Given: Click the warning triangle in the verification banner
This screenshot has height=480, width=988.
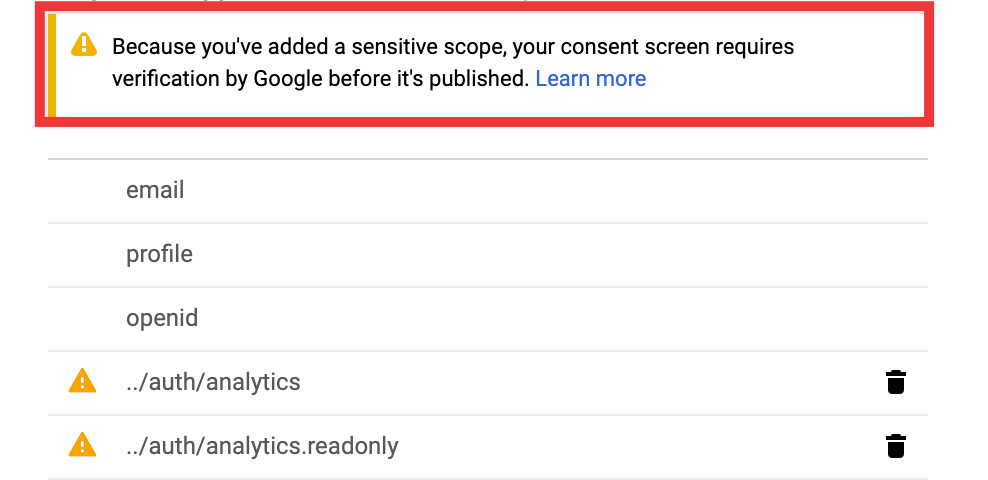Looking at the screenshot, I should [x=84, y=45].
